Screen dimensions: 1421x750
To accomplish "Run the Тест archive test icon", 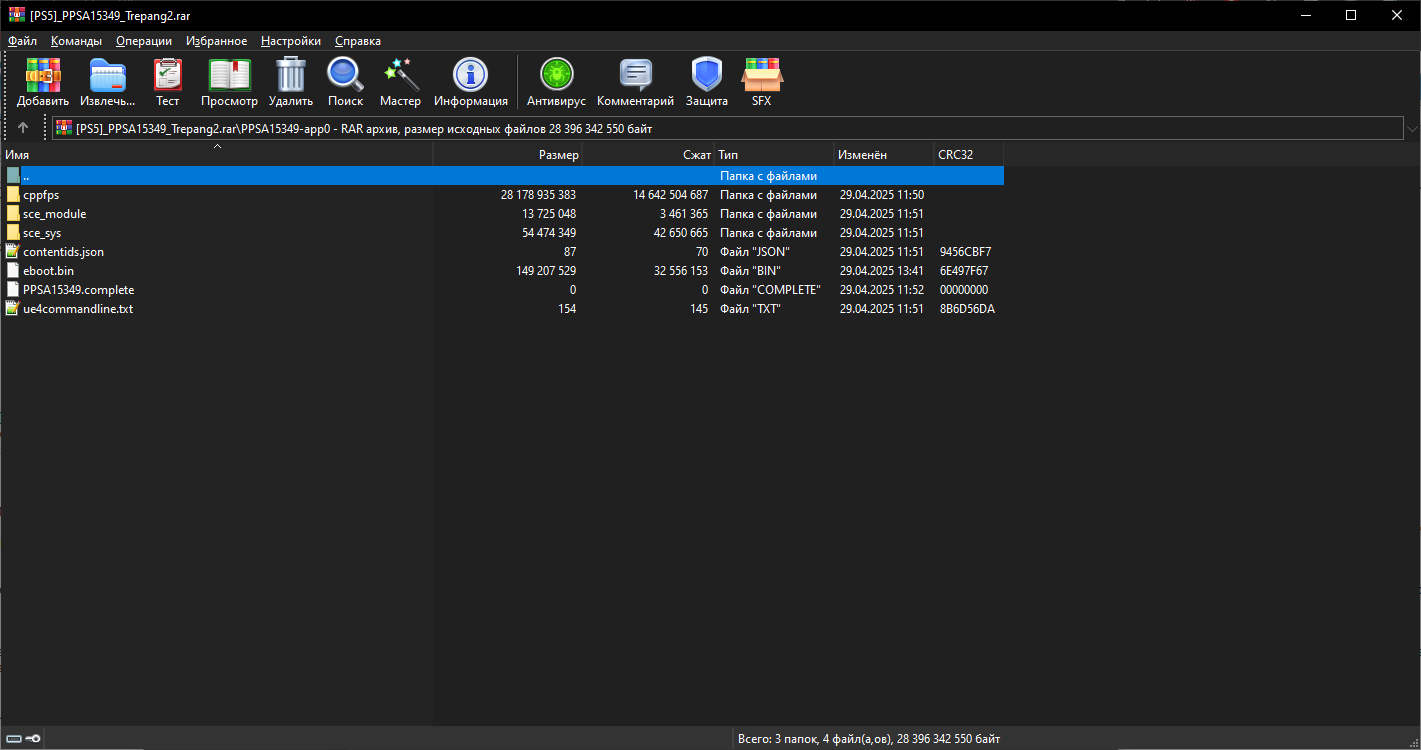I will pos(167,76).
